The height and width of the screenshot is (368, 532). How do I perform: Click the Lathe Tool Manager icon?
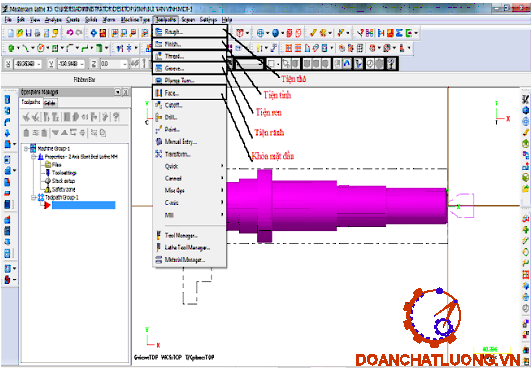tap(158, 247)
